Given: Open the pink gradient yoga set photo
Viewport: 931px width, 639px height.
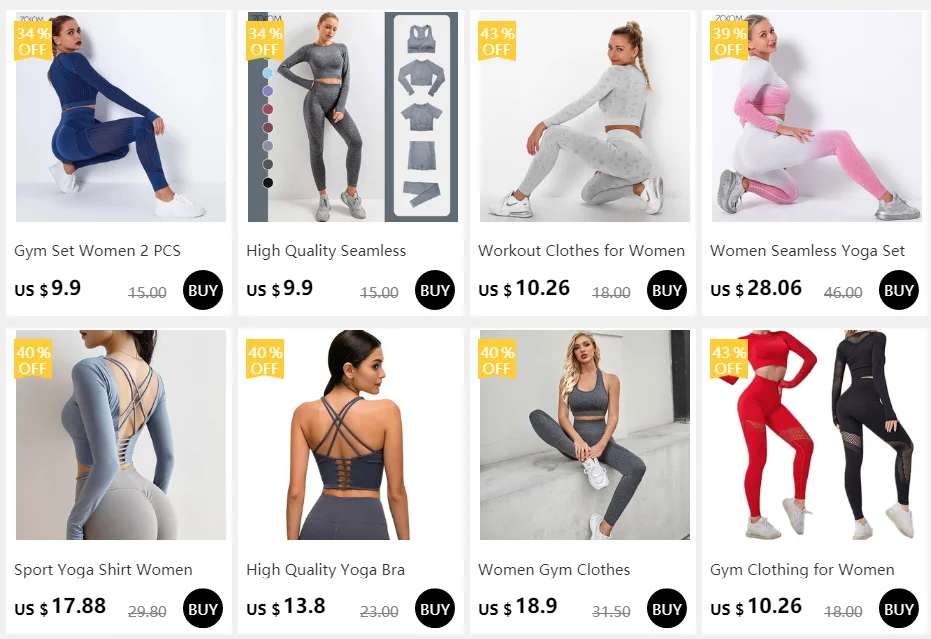Looking at the screenshot, I should click(x=816, y=117).
